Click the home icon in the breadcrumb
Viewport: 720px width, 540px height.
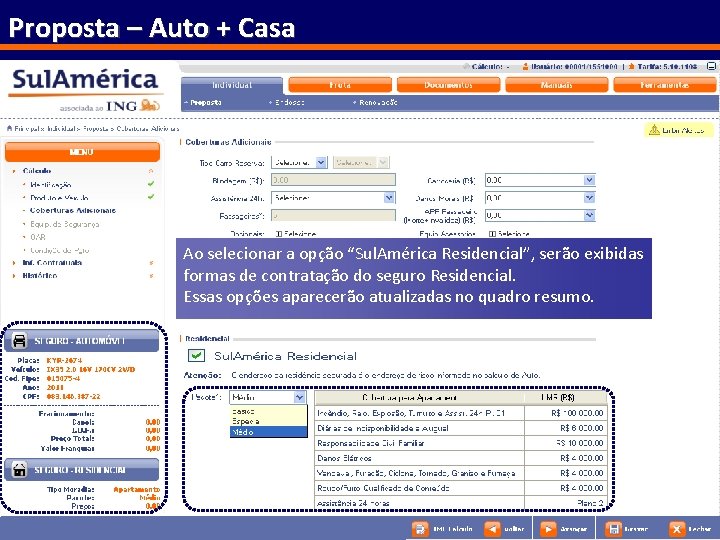(9, 128)
